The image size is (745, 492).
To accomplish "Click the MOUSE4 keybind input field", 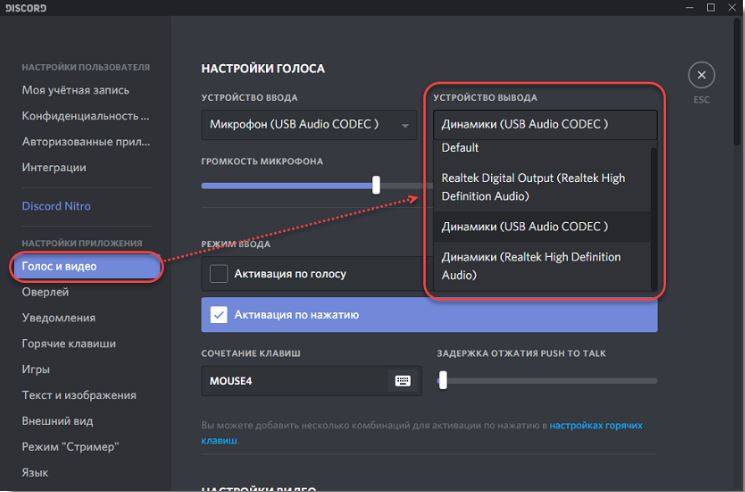I will (312, 381).
